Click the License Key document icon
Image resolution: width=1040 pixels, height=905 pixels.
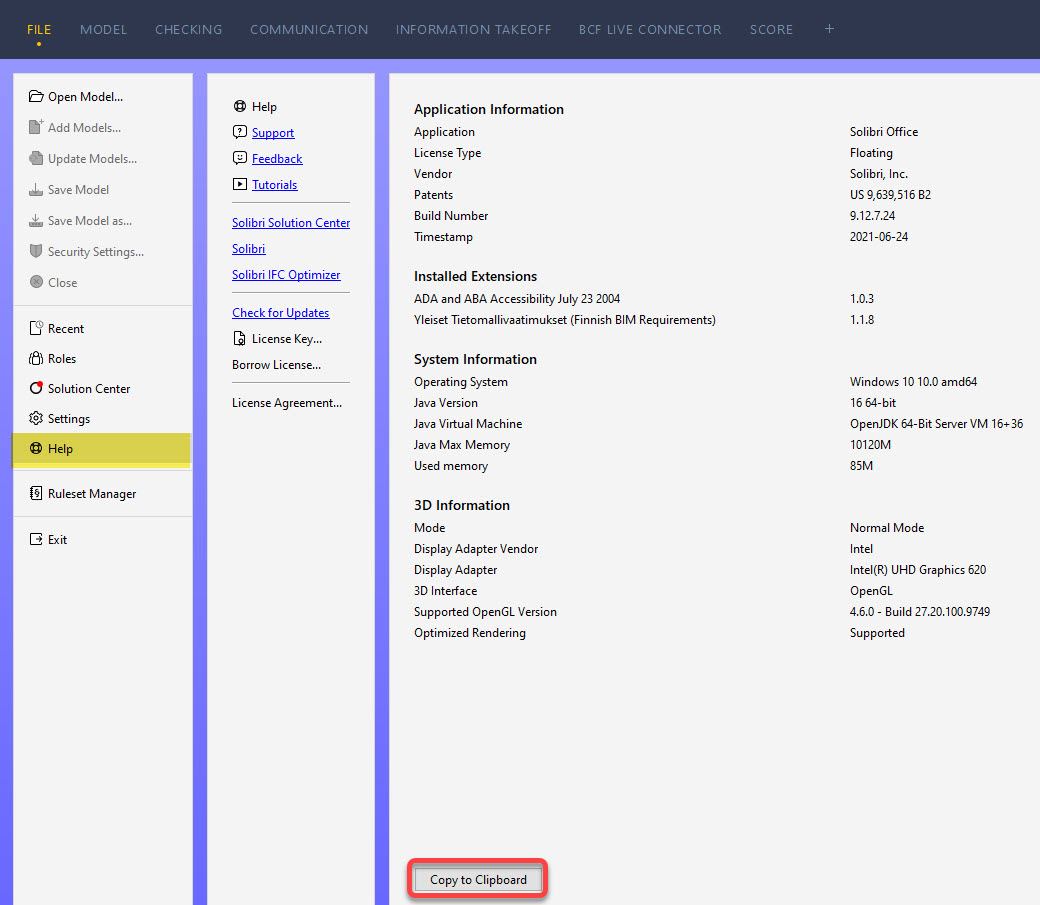click(239, 338)
